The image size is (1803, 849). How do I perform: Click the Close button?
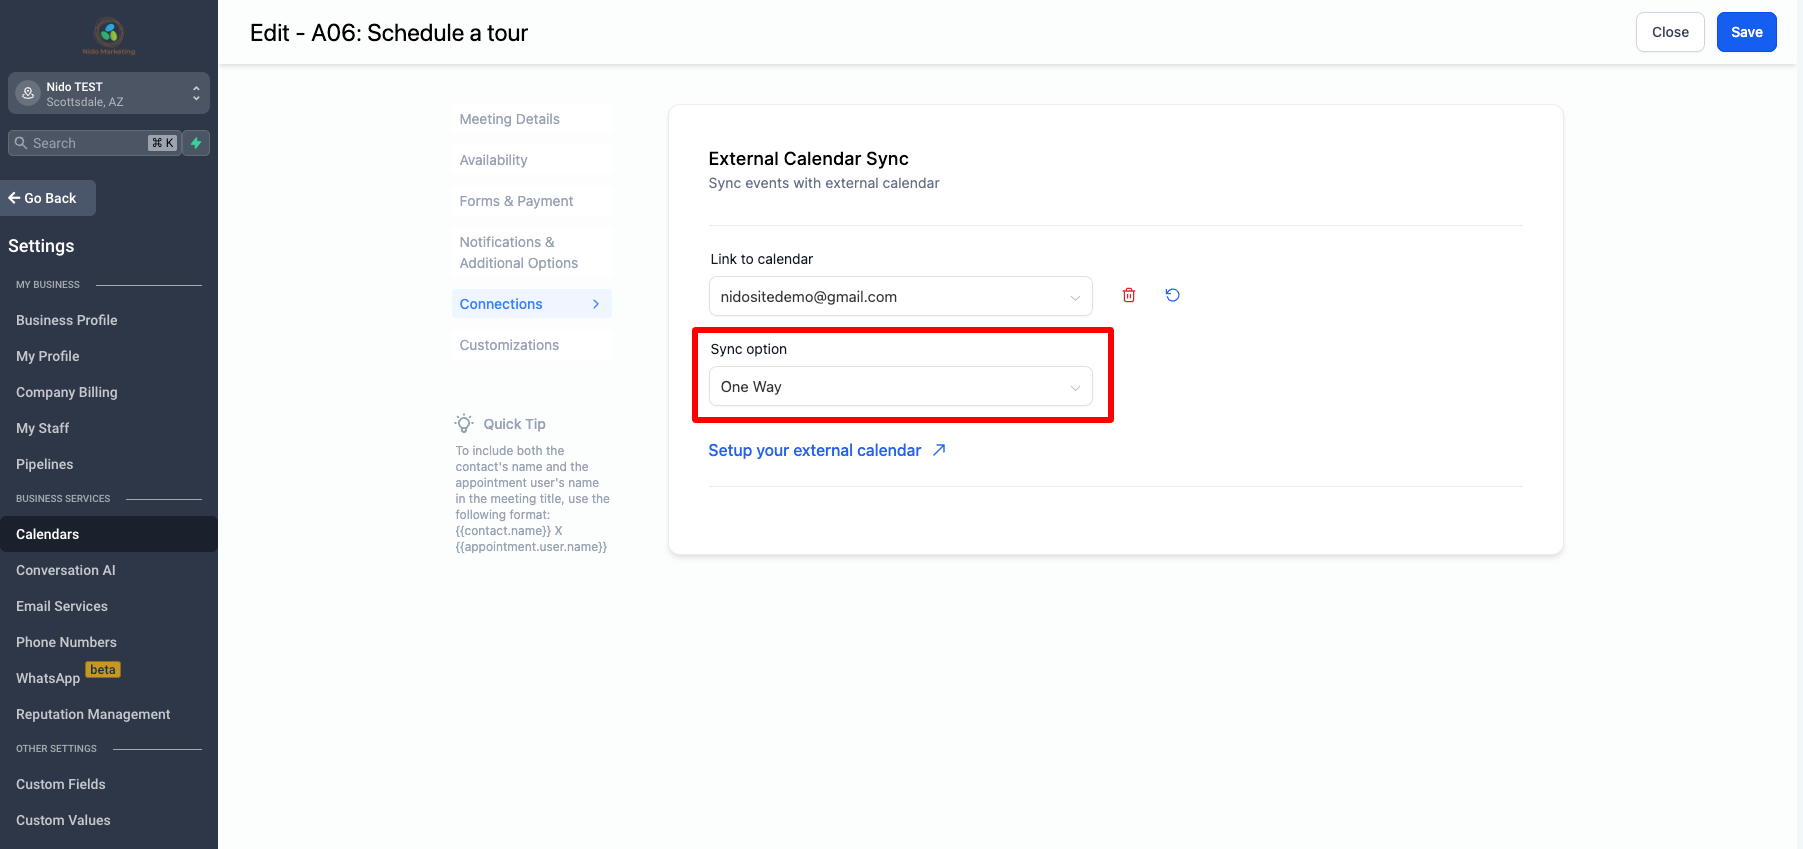coord(1670,32)
